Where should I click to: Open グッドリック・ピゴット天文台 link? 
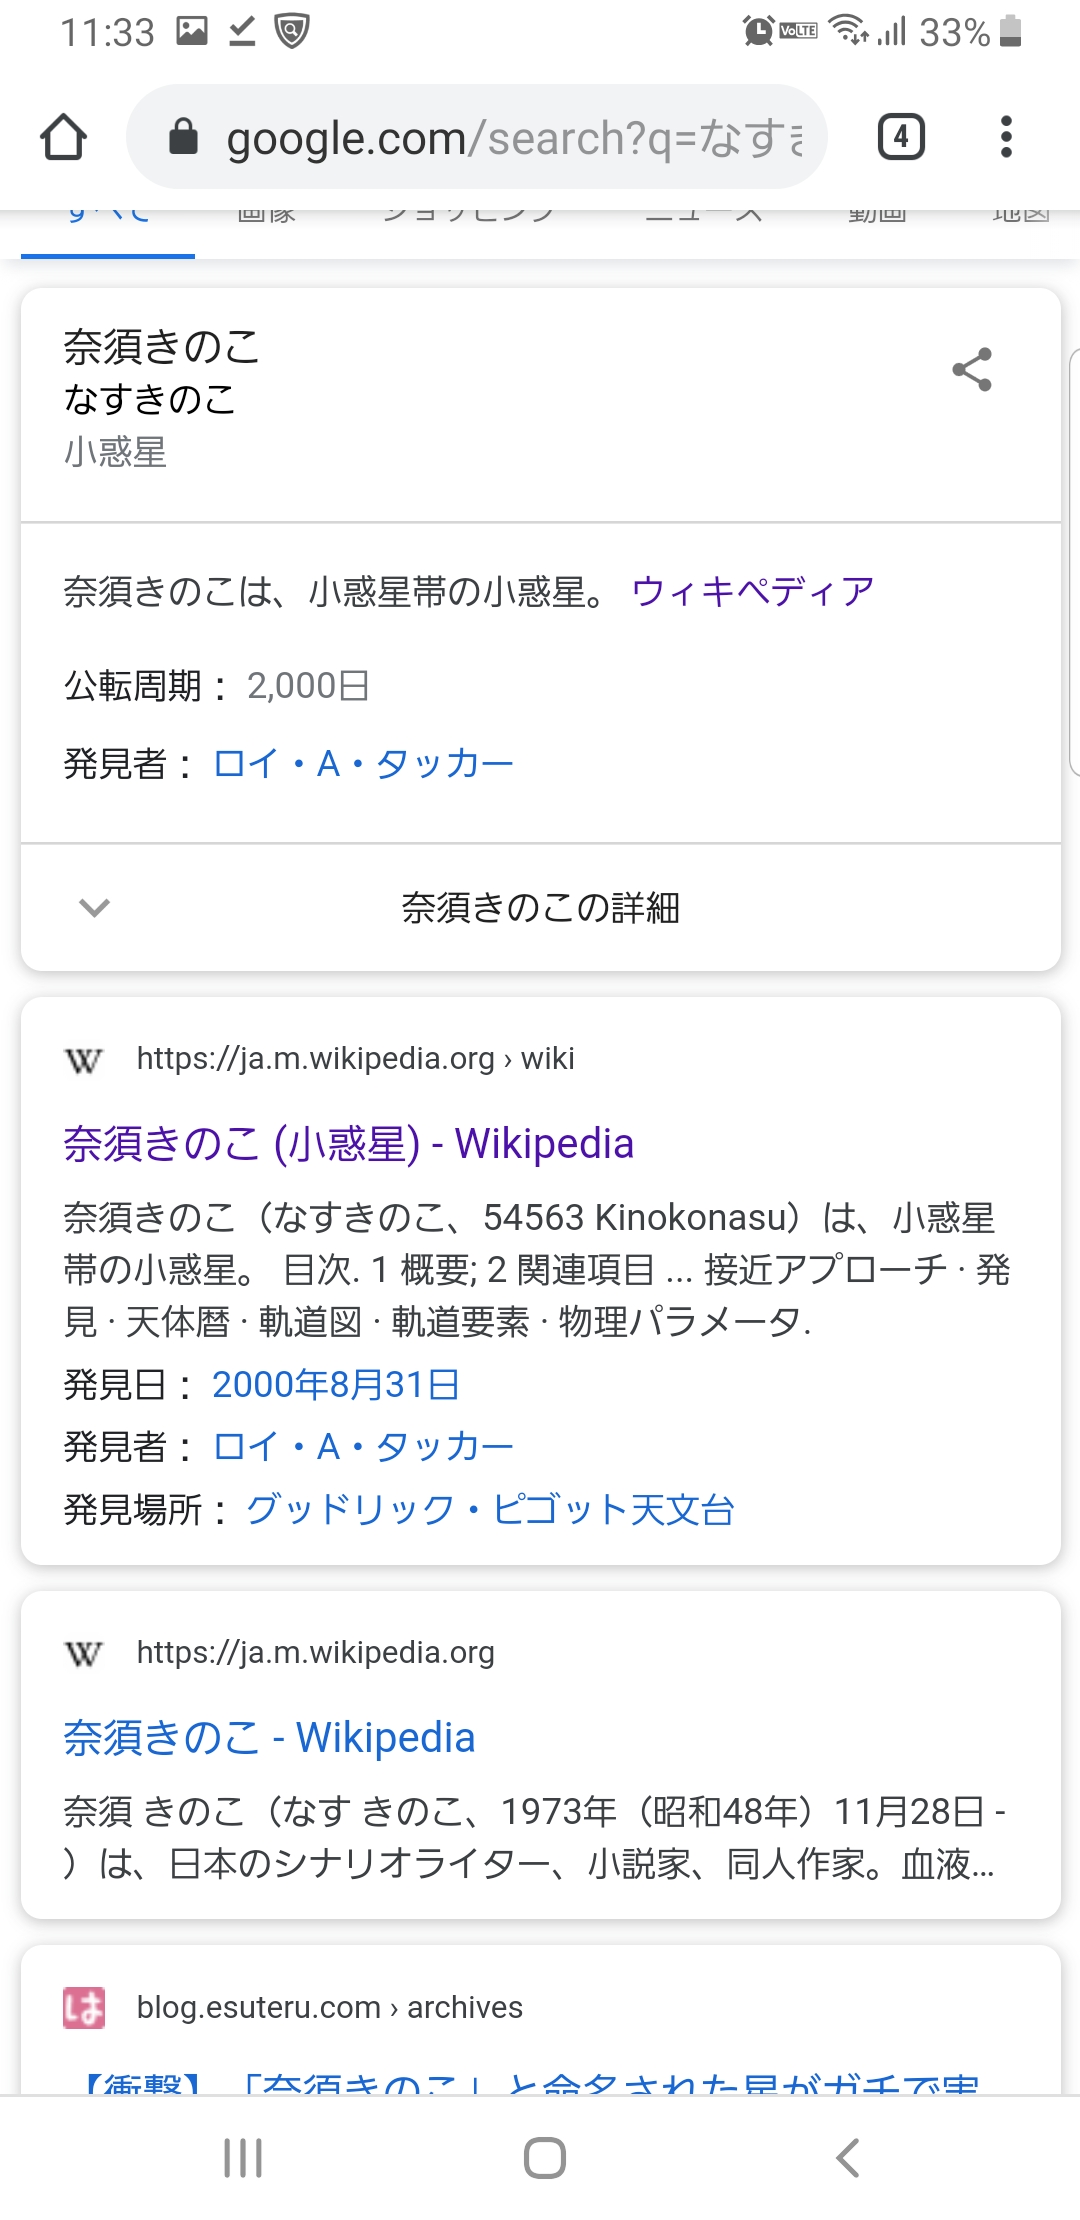point(490,1509)
